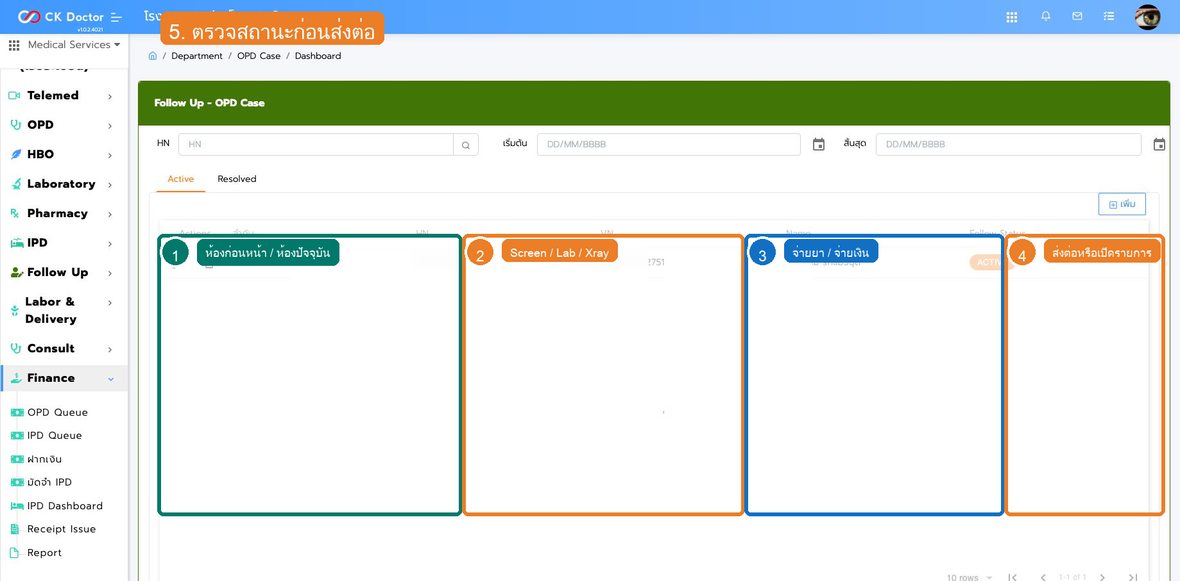Expand the Laboratory menu chevron
The height and width of the screenshot is (581, 1180).
pyautogui.click(x=110, y=184)
